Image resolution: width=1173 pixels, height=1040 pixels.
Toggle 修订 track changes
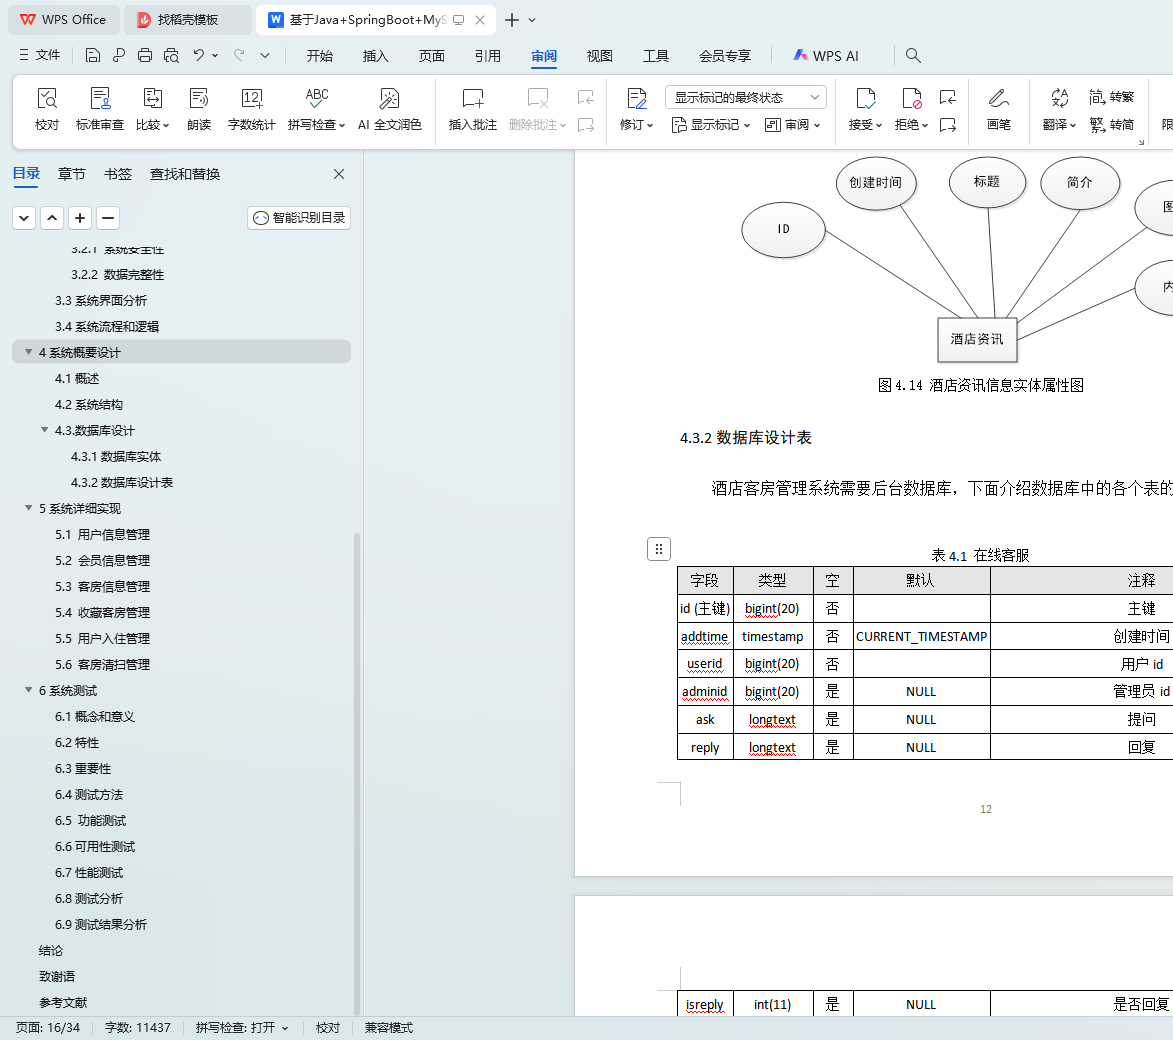tap(636, 109)
